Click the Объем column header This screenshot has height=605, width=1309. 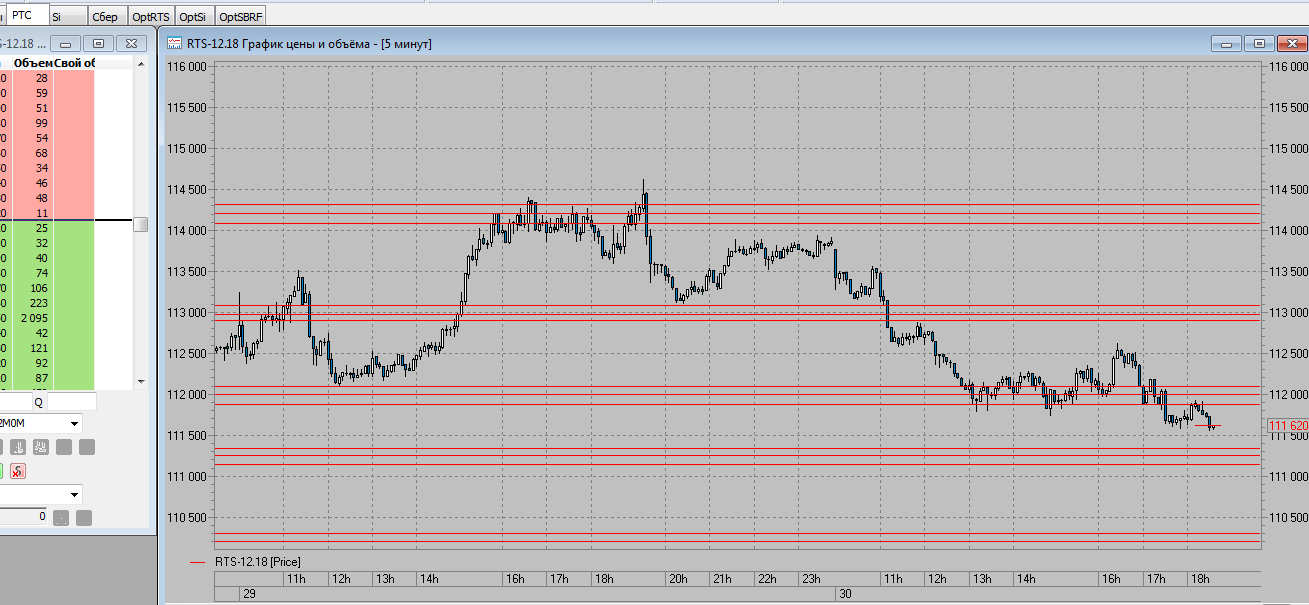tap(33, 63)
